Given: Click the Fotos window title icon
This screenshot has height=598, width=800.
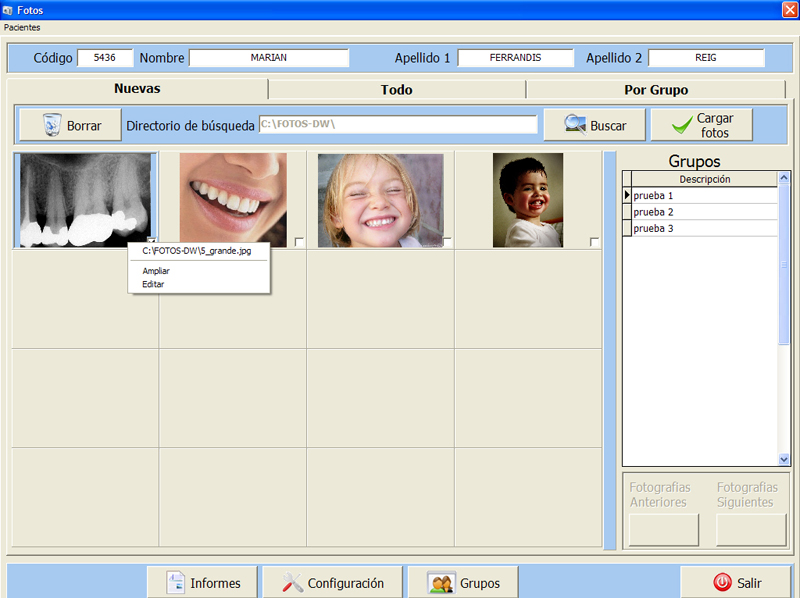Looking at the screenshot, I should pyautogui.click(x=9, y=9).
